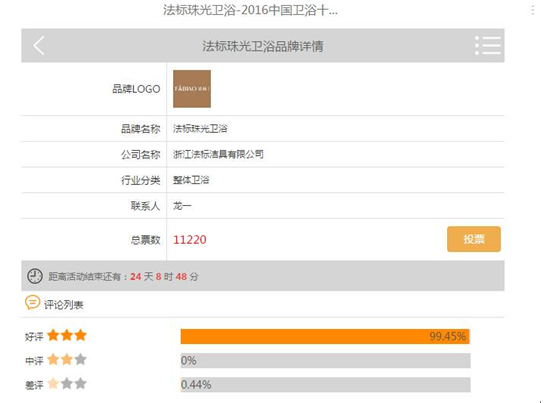Click the vote count 11220
This screenshot has width=553, height=403.
tap(190, 240)
